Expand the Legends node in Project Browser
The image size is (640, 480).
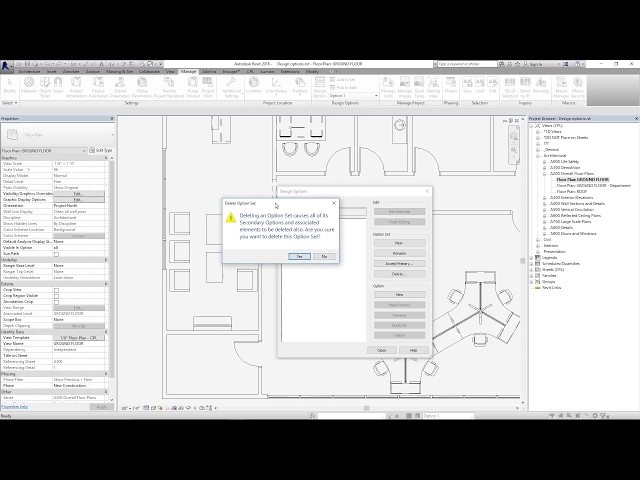coord(531,258)
